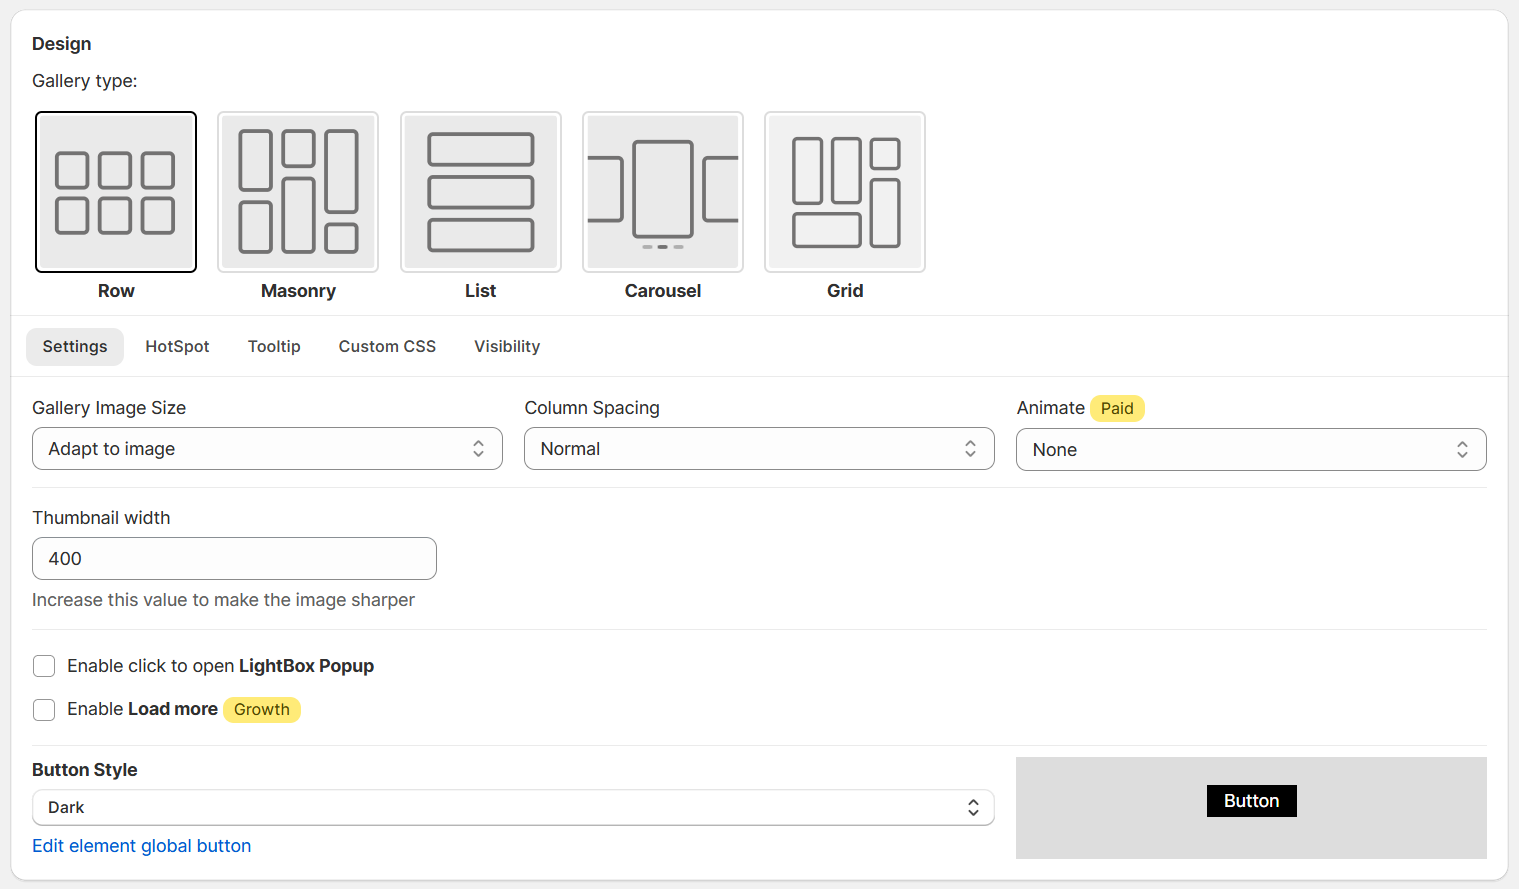Show the Visibility tab
1519x889 pixels.
(x=507, y=347)
